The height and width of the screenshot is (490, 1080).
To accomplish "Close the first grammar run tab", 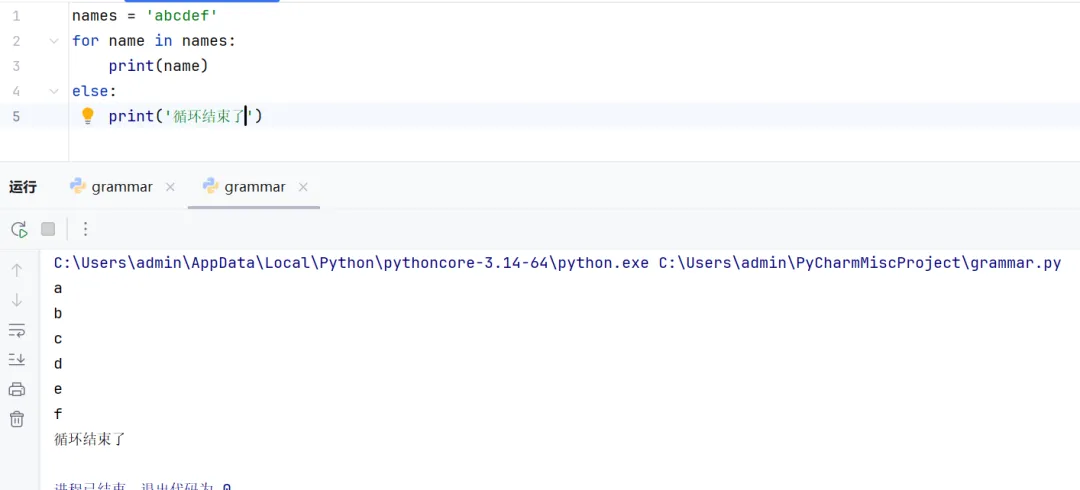I will point(171,187).
